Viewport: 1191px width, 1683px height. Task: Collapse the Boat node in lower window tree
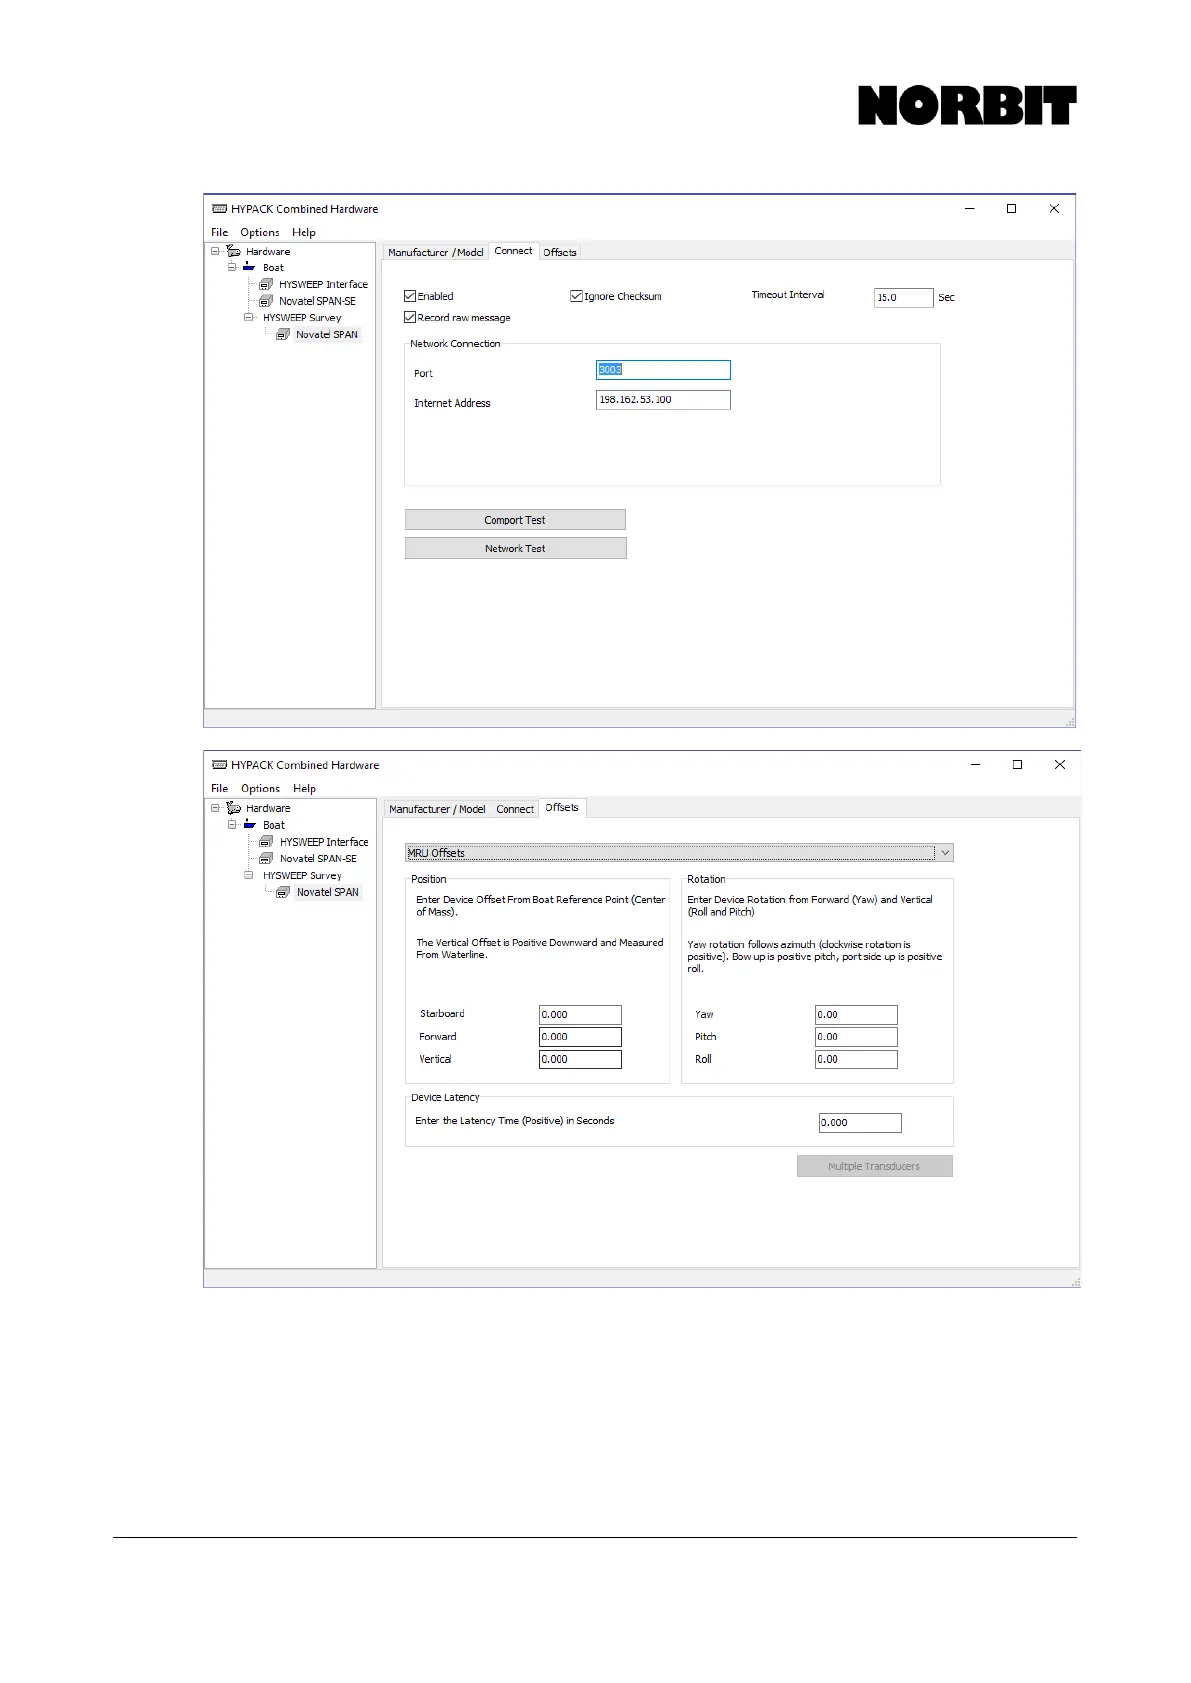pos(232,825)
